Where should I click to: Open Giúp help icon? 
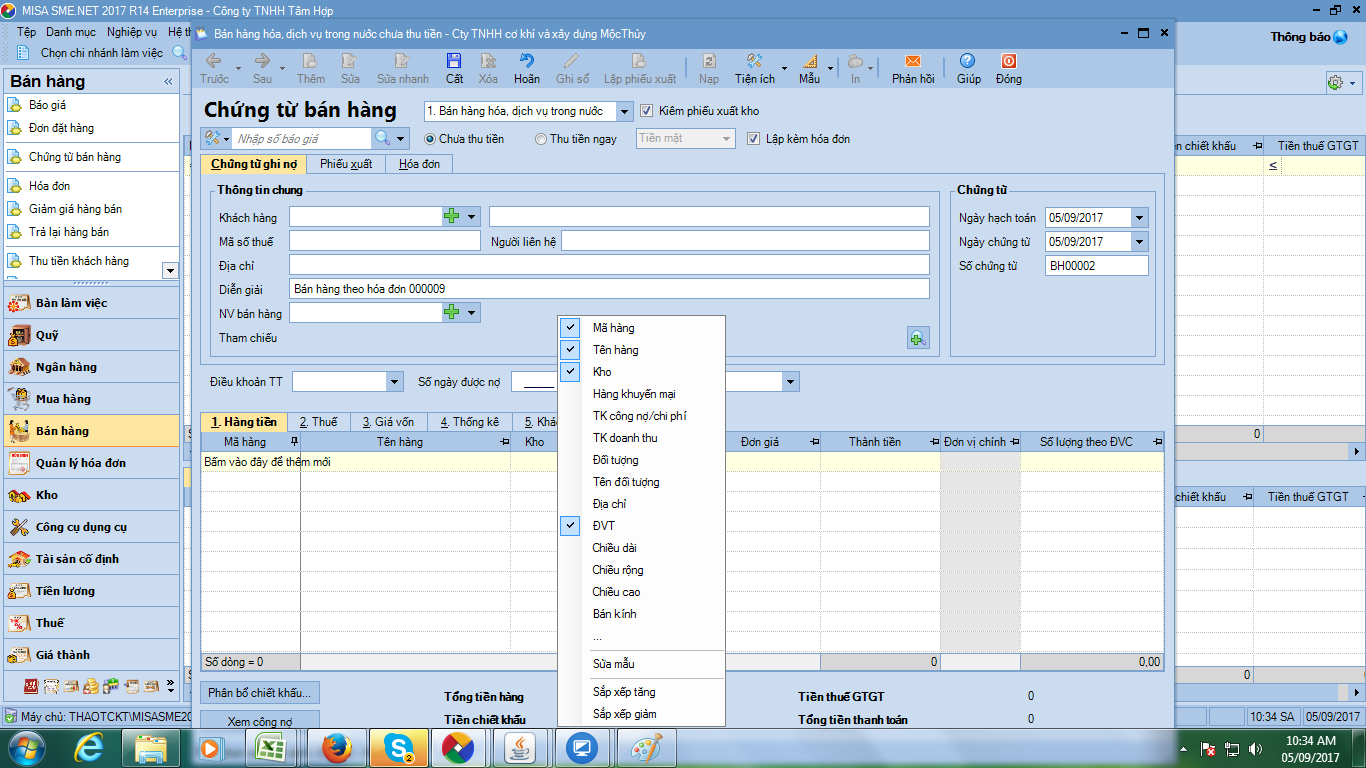[x=968, y=61]
